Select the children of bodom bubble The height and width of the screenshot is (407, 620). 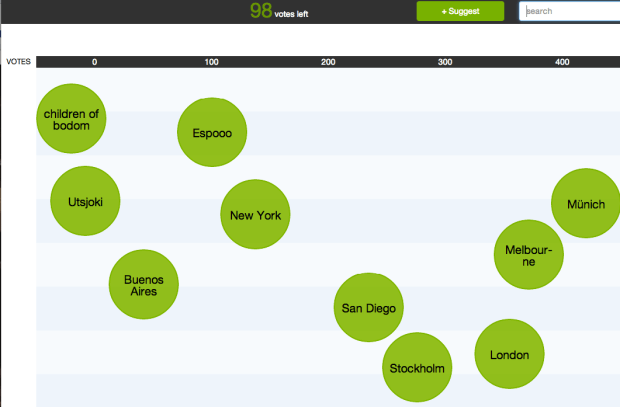[71, 119]
